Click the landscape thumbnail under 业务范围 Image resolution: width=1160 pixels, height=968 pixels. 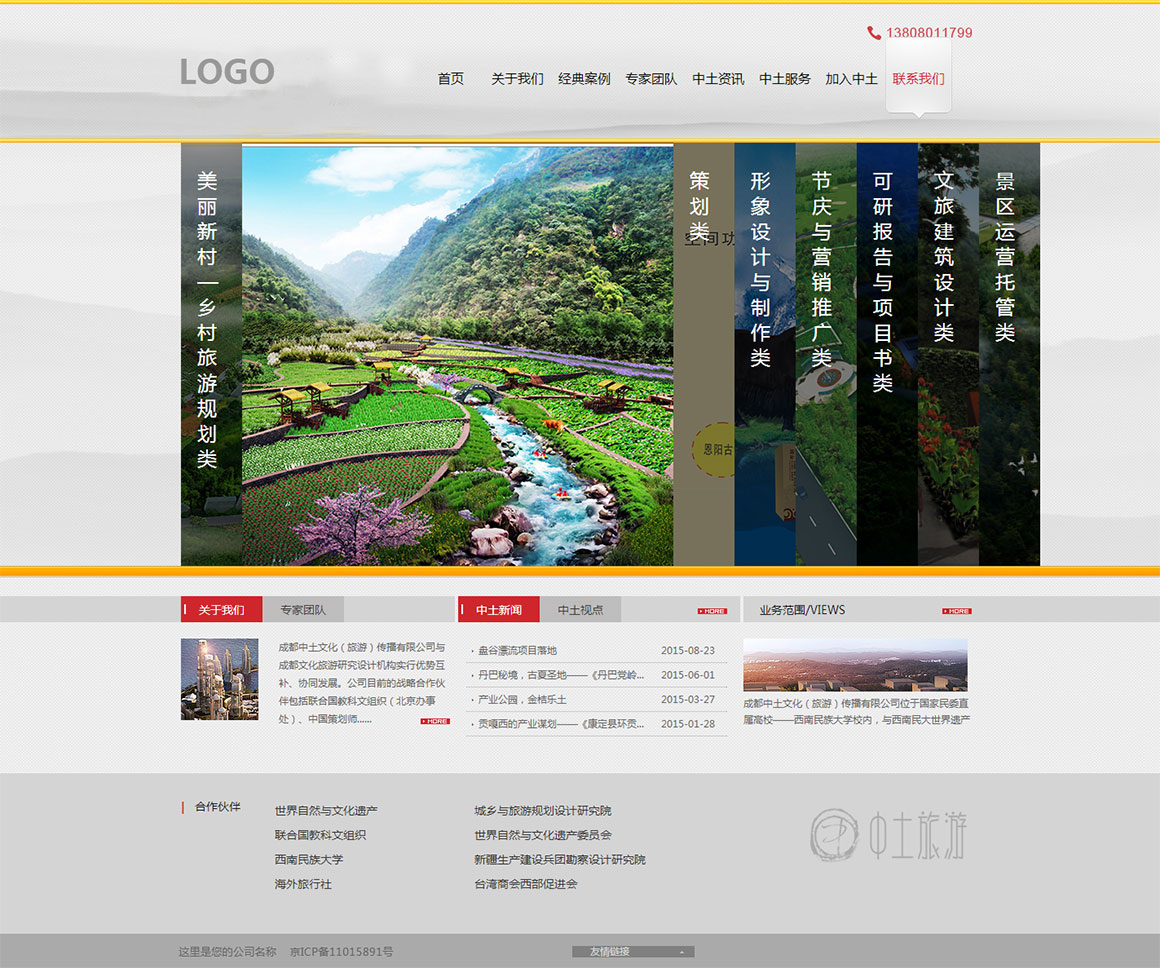(x=855, y=665)
